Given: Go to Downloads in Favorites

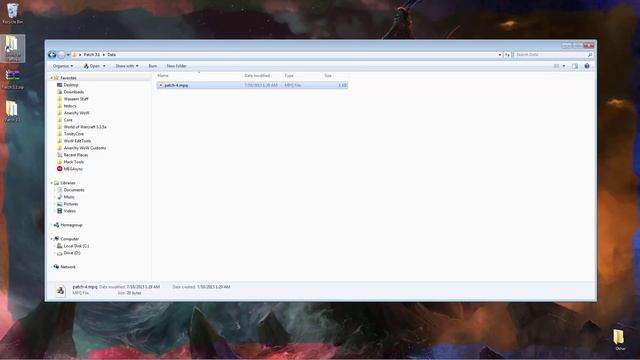Looking at the screenshot, I should [73, 92].
